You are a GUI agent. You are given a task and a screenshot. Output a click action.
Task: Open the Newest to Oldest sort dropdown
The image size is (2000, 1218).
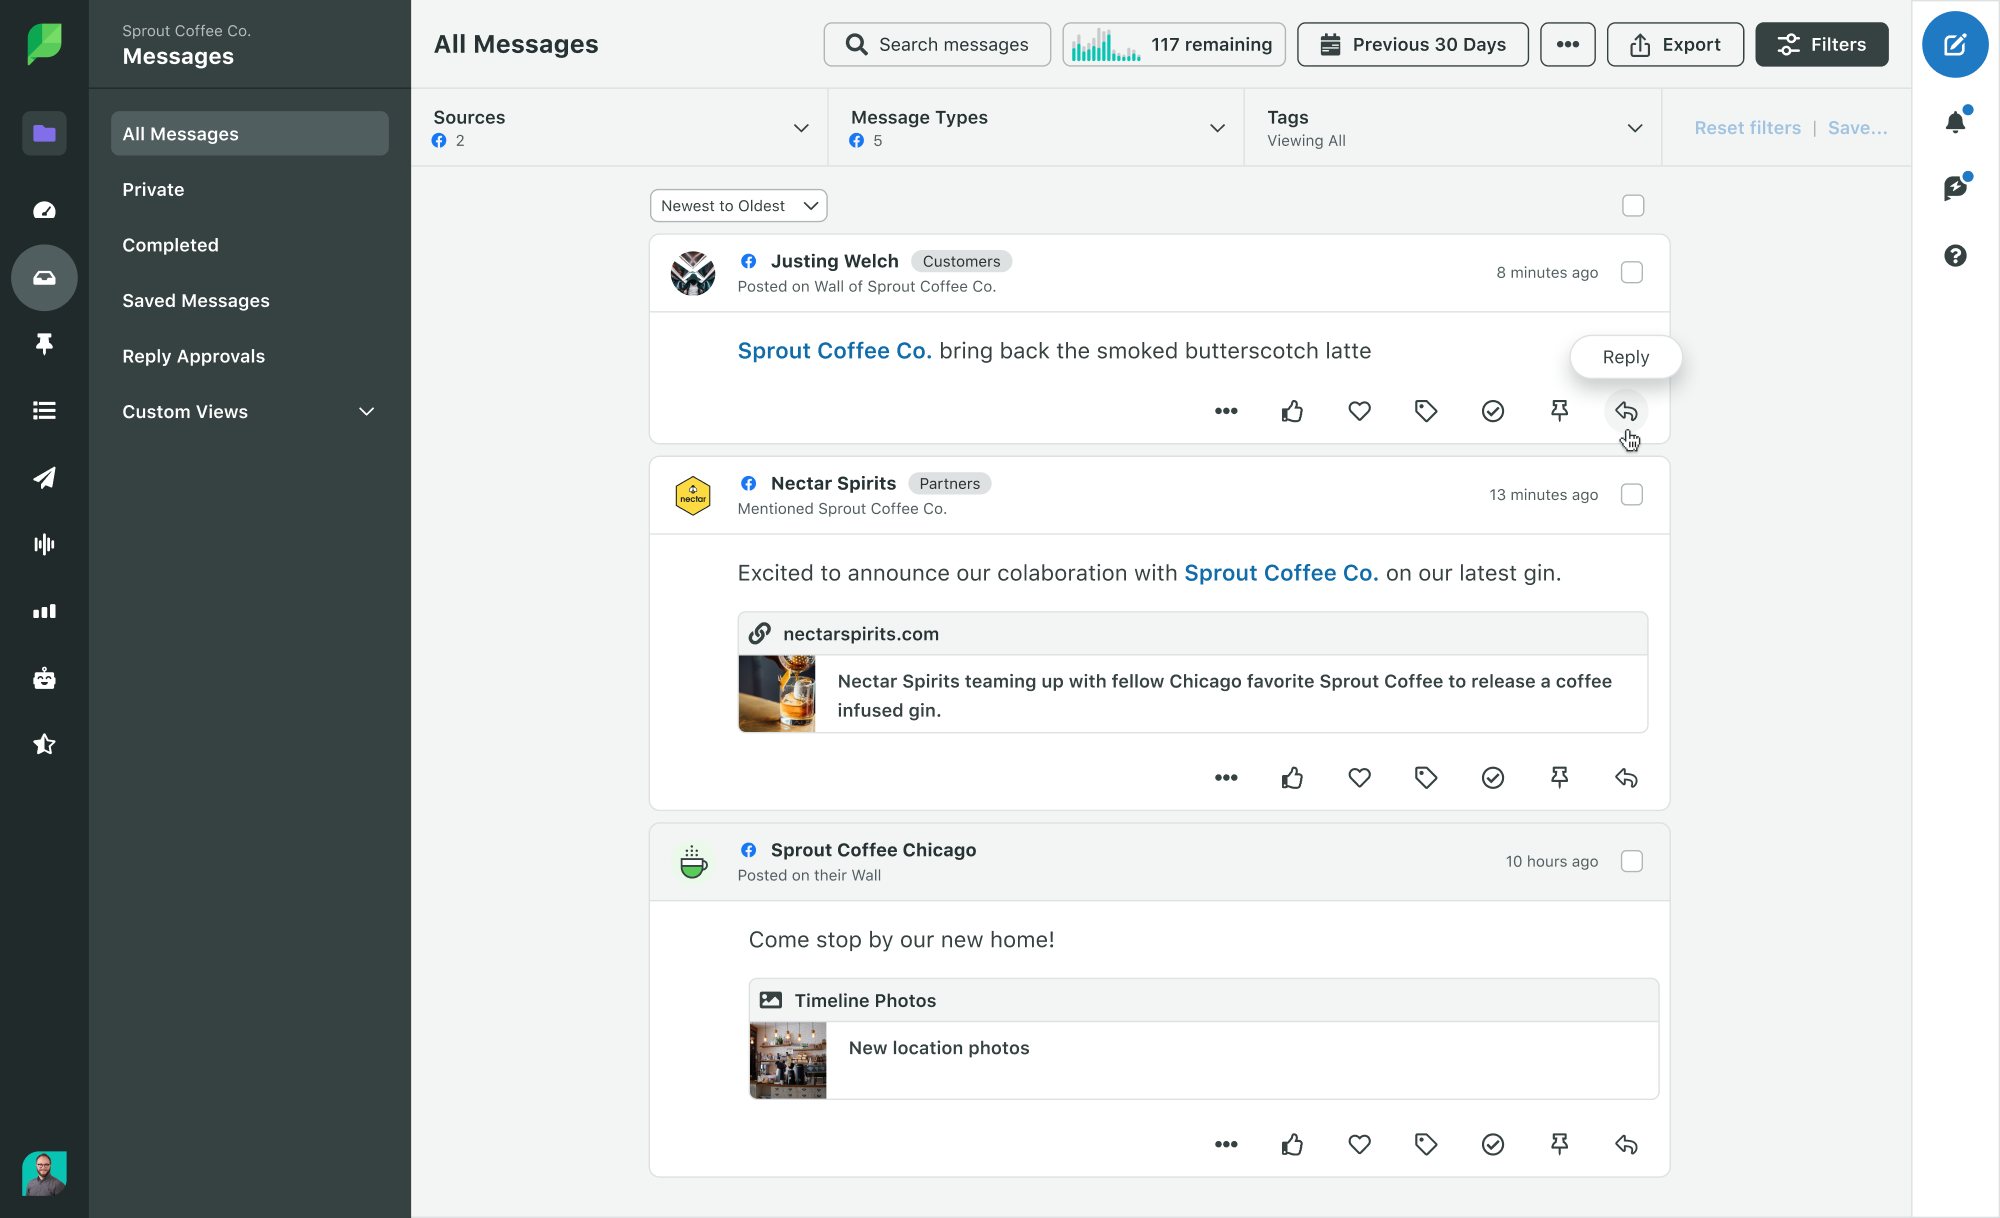736,204
